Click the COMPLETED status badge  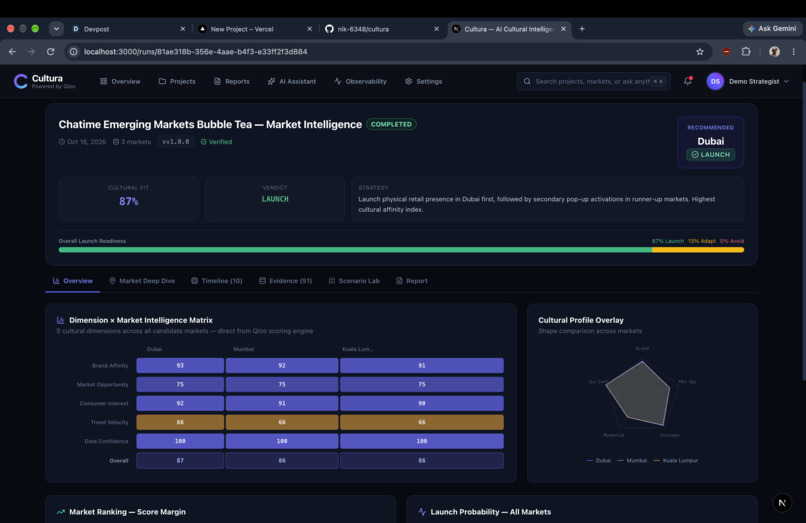coord(391,124)
